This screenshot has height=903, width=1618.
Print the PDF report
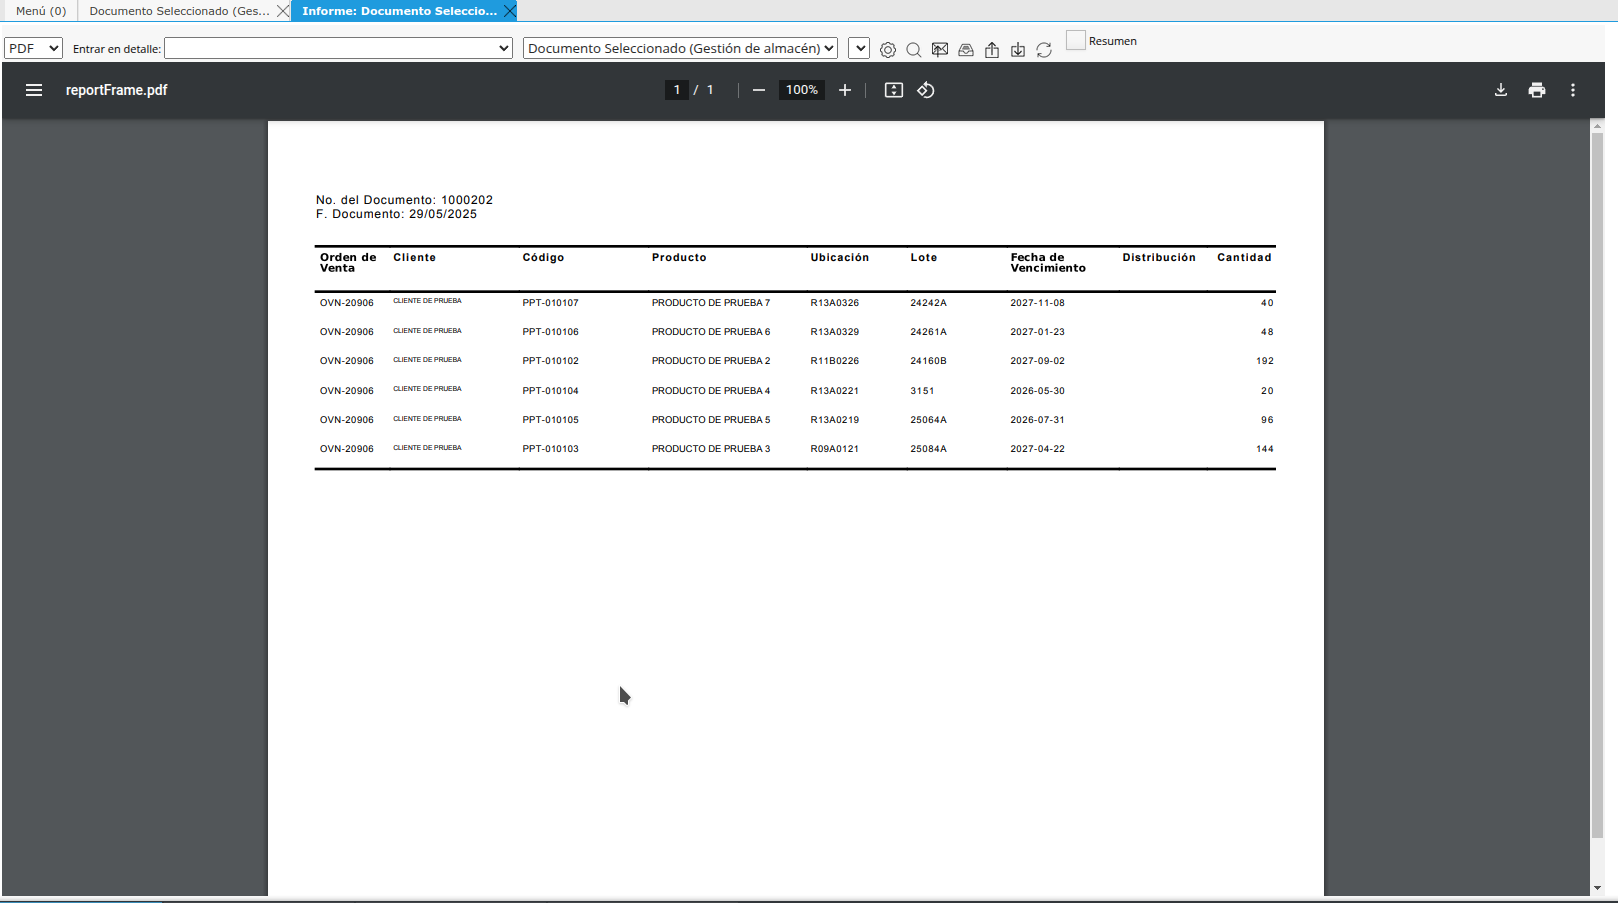1537,90
